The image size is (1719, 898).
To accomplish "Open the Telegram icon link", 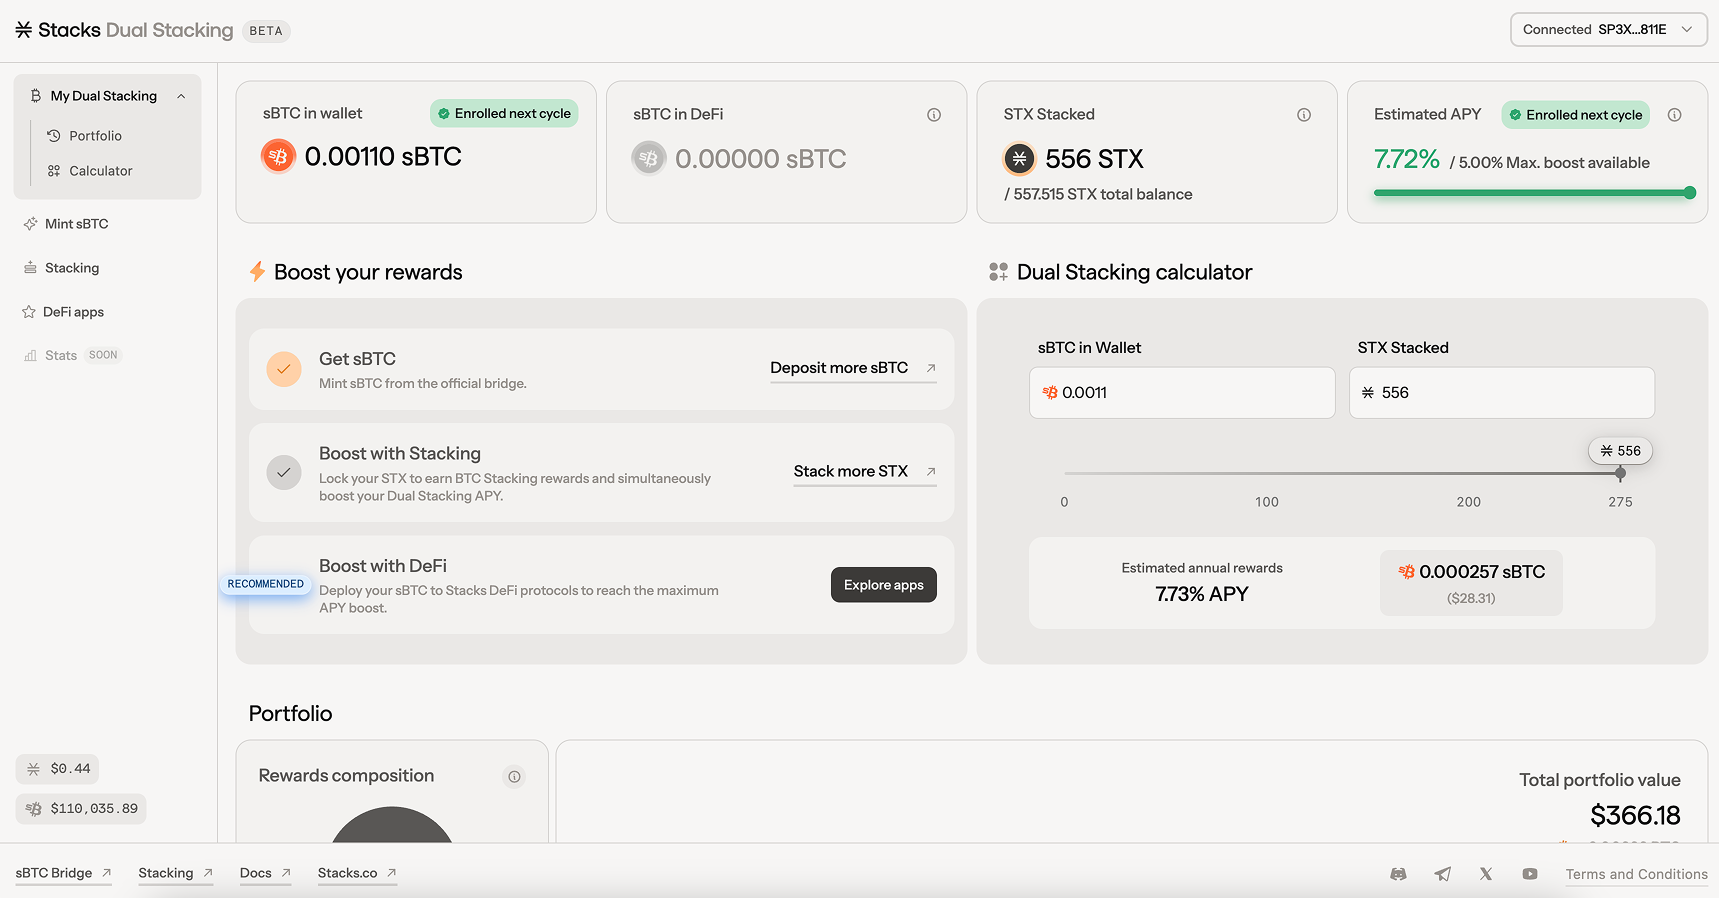I will pos(1442,874).
